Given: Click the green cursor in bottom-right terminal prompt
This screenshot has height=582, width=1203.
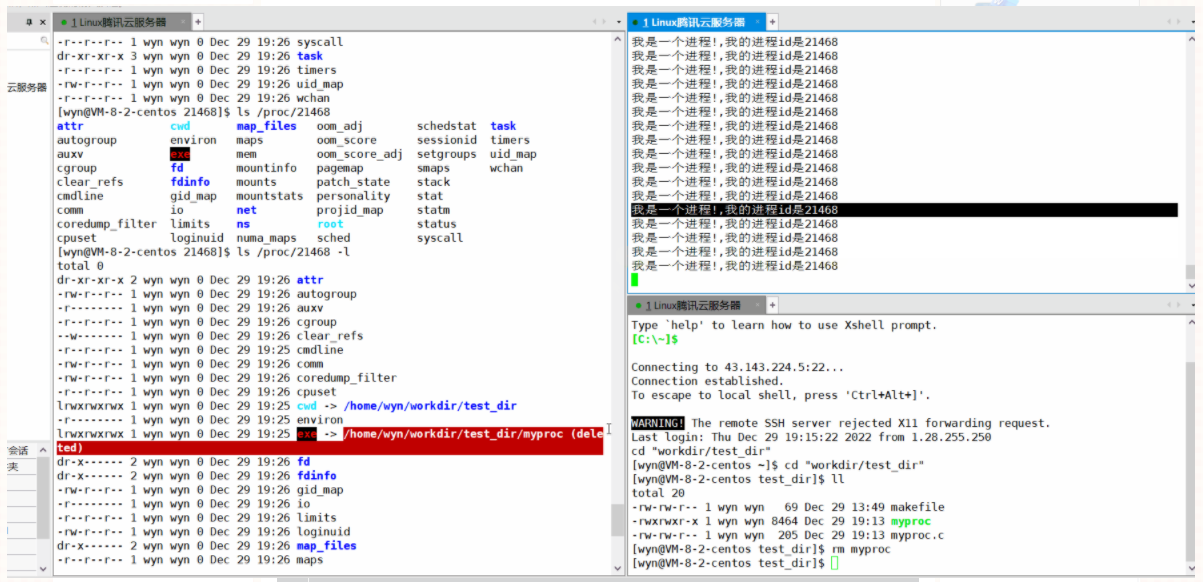Looking at the screenshot, I should (x=835, y=564).
